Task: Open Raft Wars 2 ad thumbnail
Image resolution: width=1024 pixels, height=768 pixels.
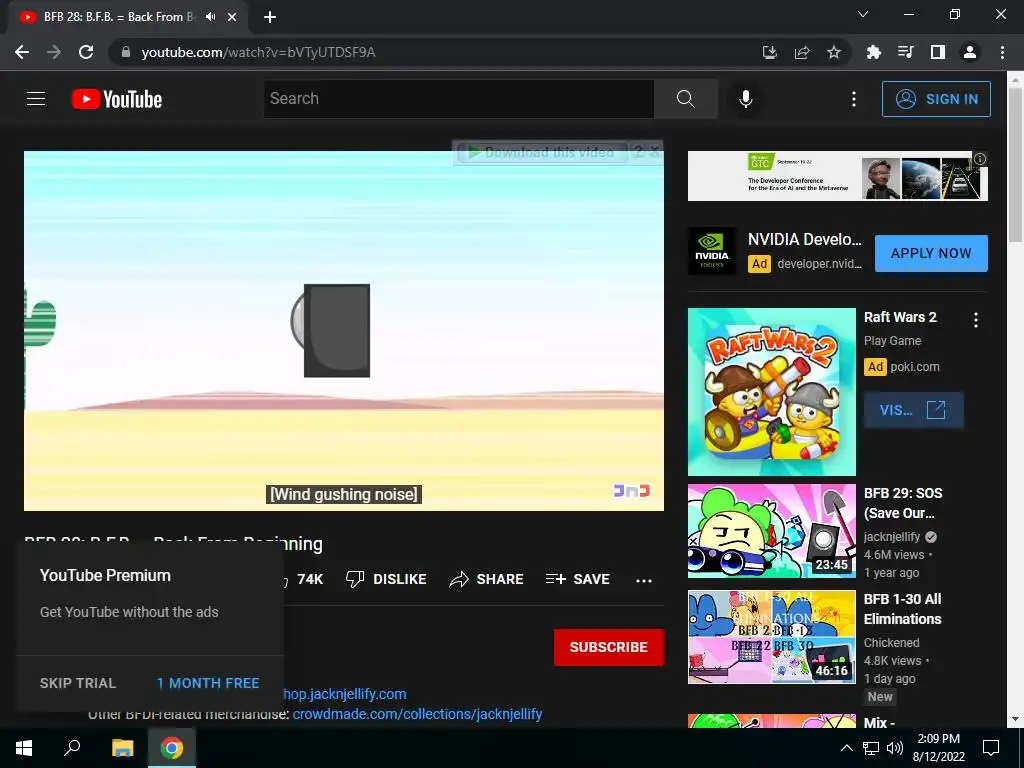Action: click(x=772, y=392)
